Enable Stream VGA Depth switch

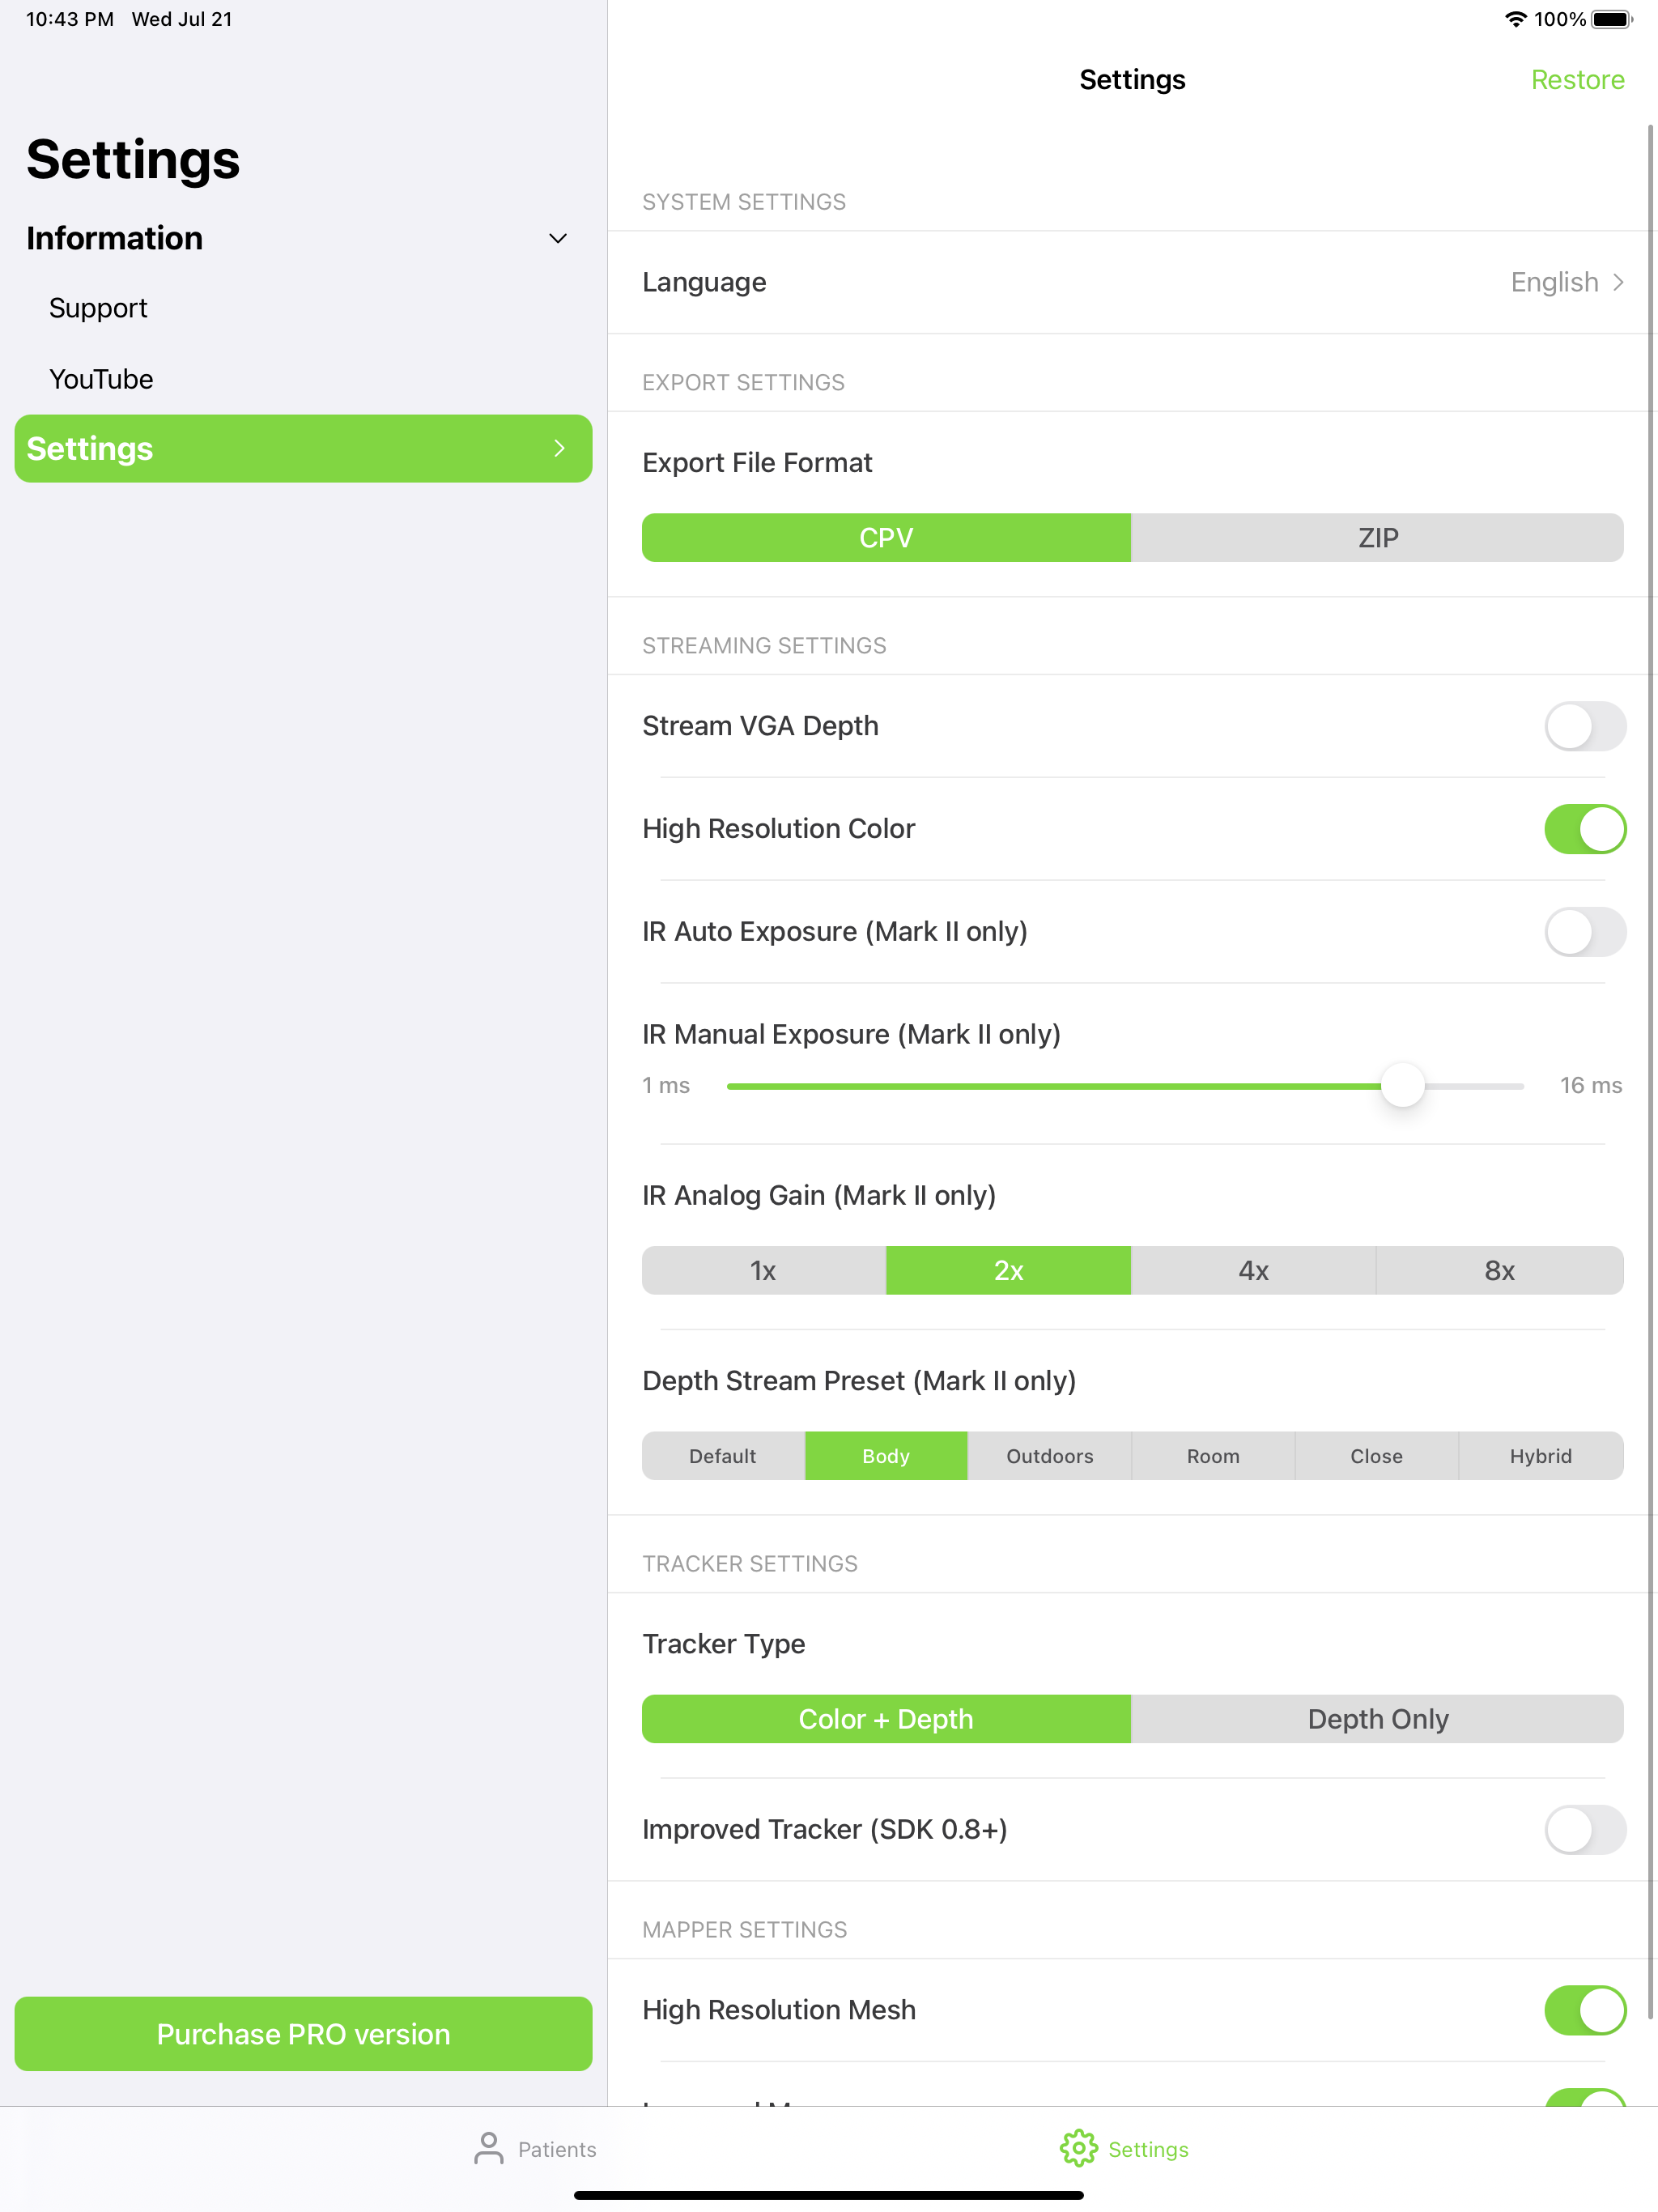tap(1585, 726)
